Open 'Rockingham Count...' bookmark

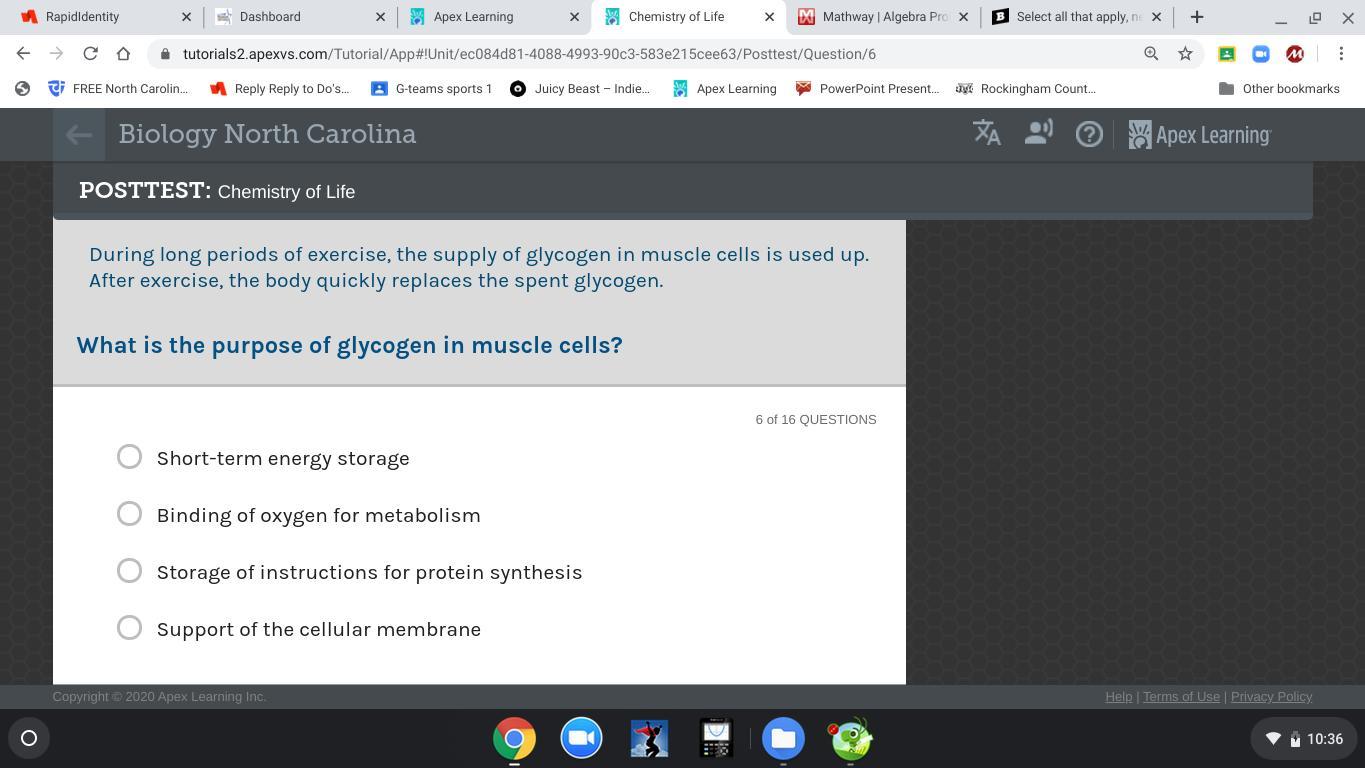click(x=1026, y=89)
